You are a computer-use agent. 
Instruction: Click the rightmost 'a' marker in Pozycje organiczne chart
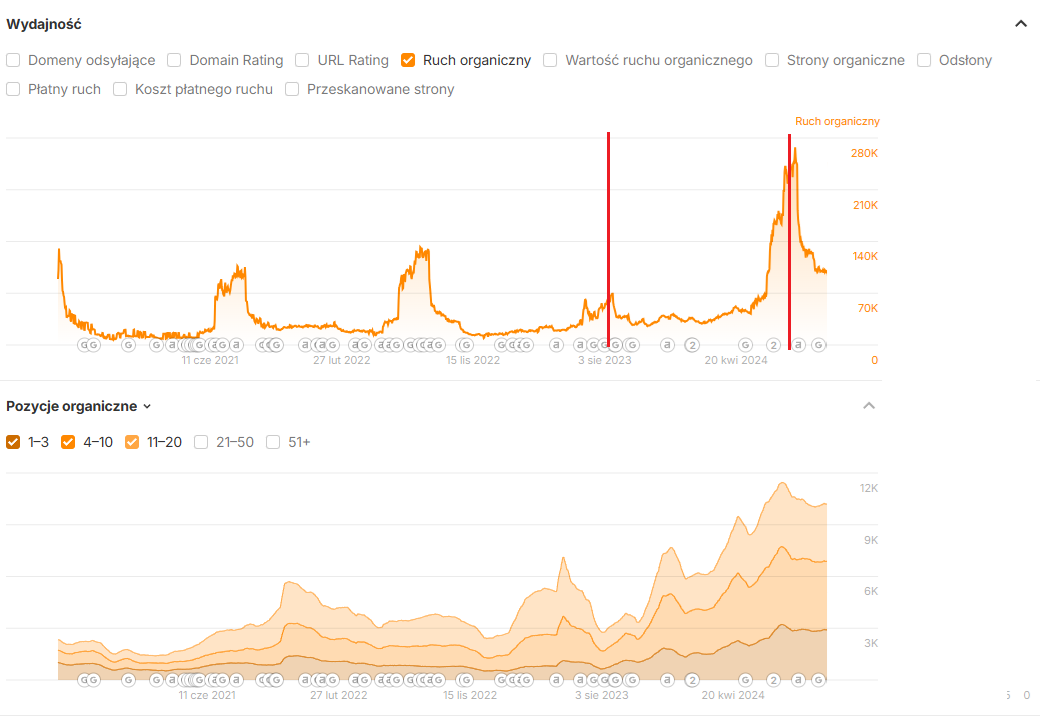(797, 680)
